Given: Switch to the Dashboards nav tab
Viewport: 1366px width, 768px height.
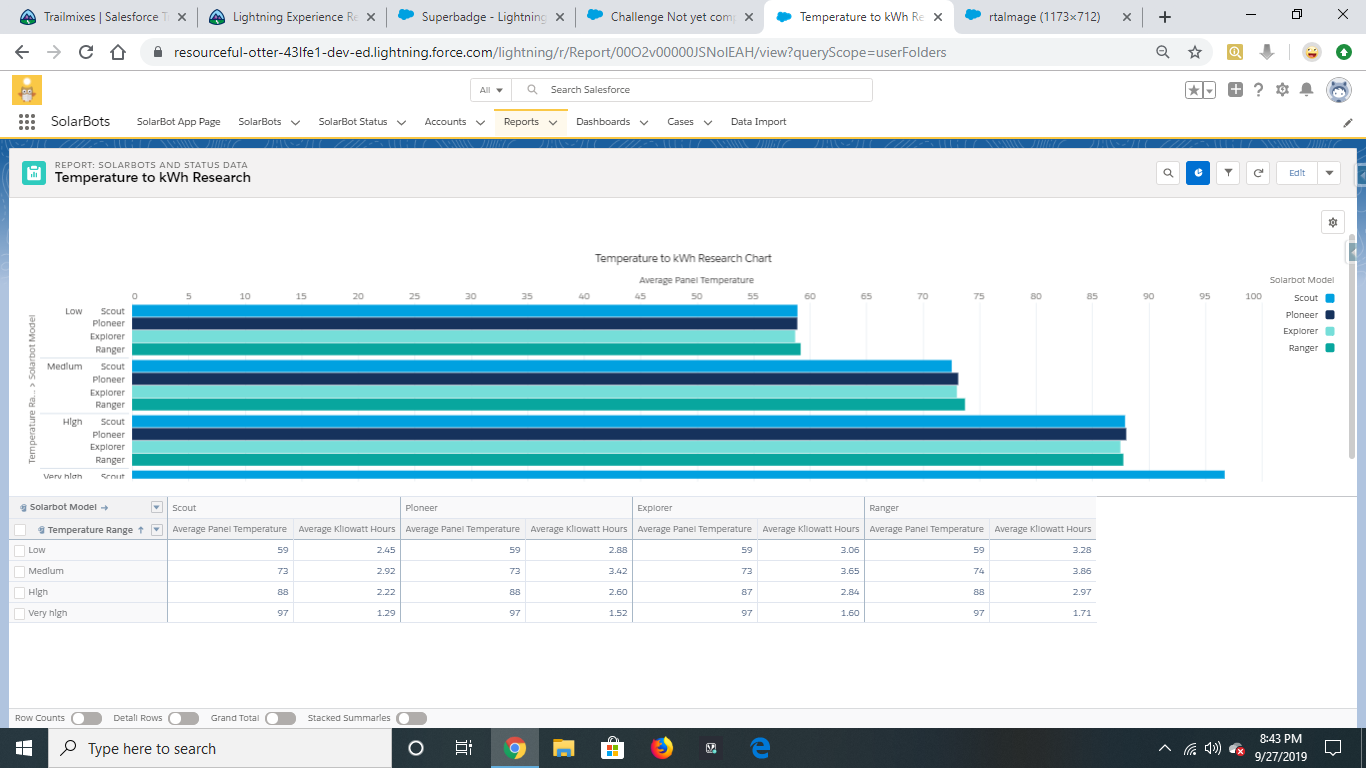Looking at the screenshot, I should [x=603, y=122].
